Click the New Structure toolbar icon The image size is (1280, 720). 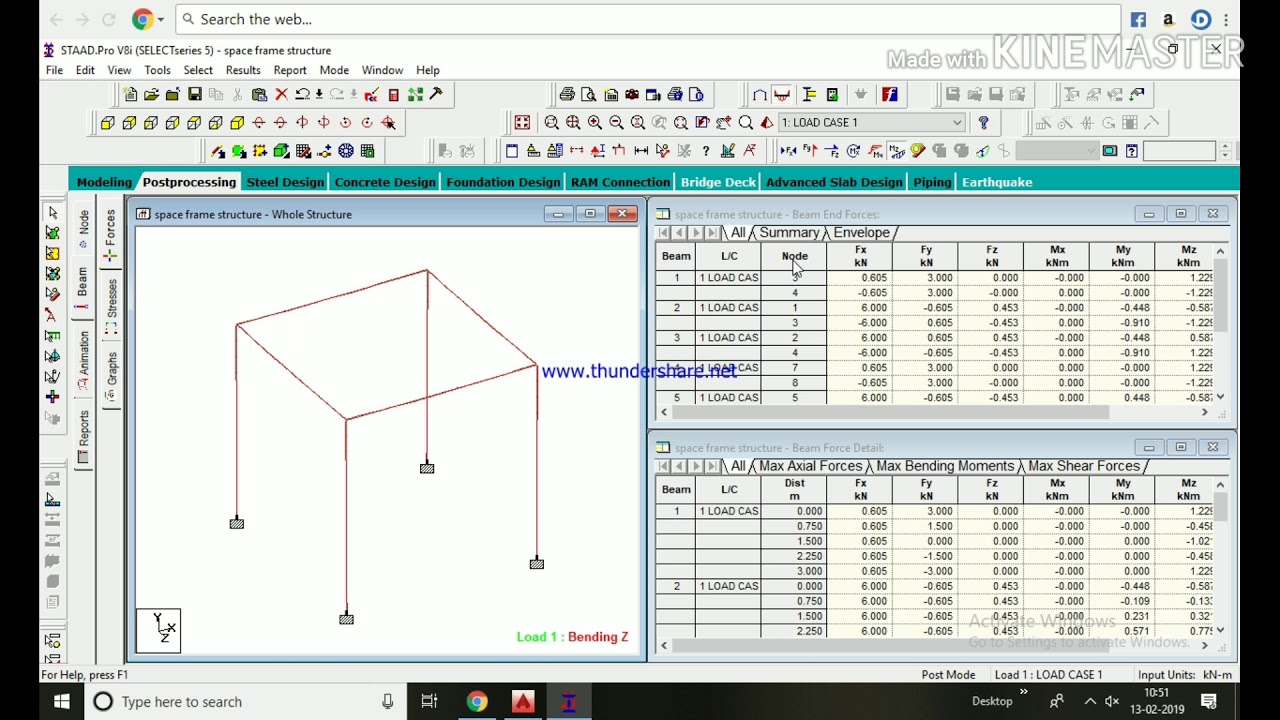coord(130,94)
